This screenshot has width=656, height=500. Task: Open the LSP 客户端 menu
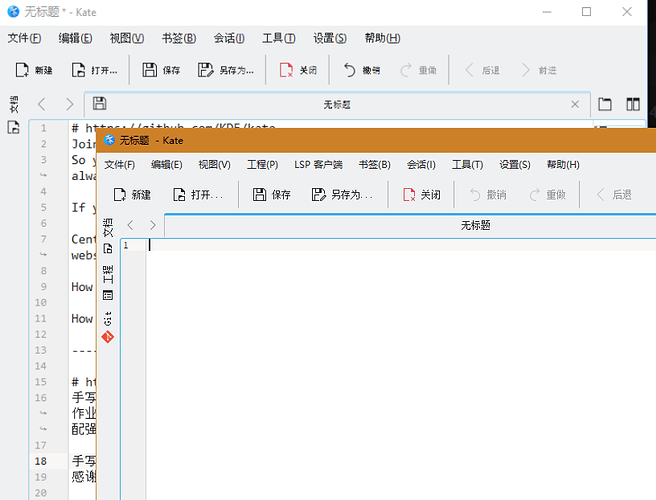(x=318, y=164)
